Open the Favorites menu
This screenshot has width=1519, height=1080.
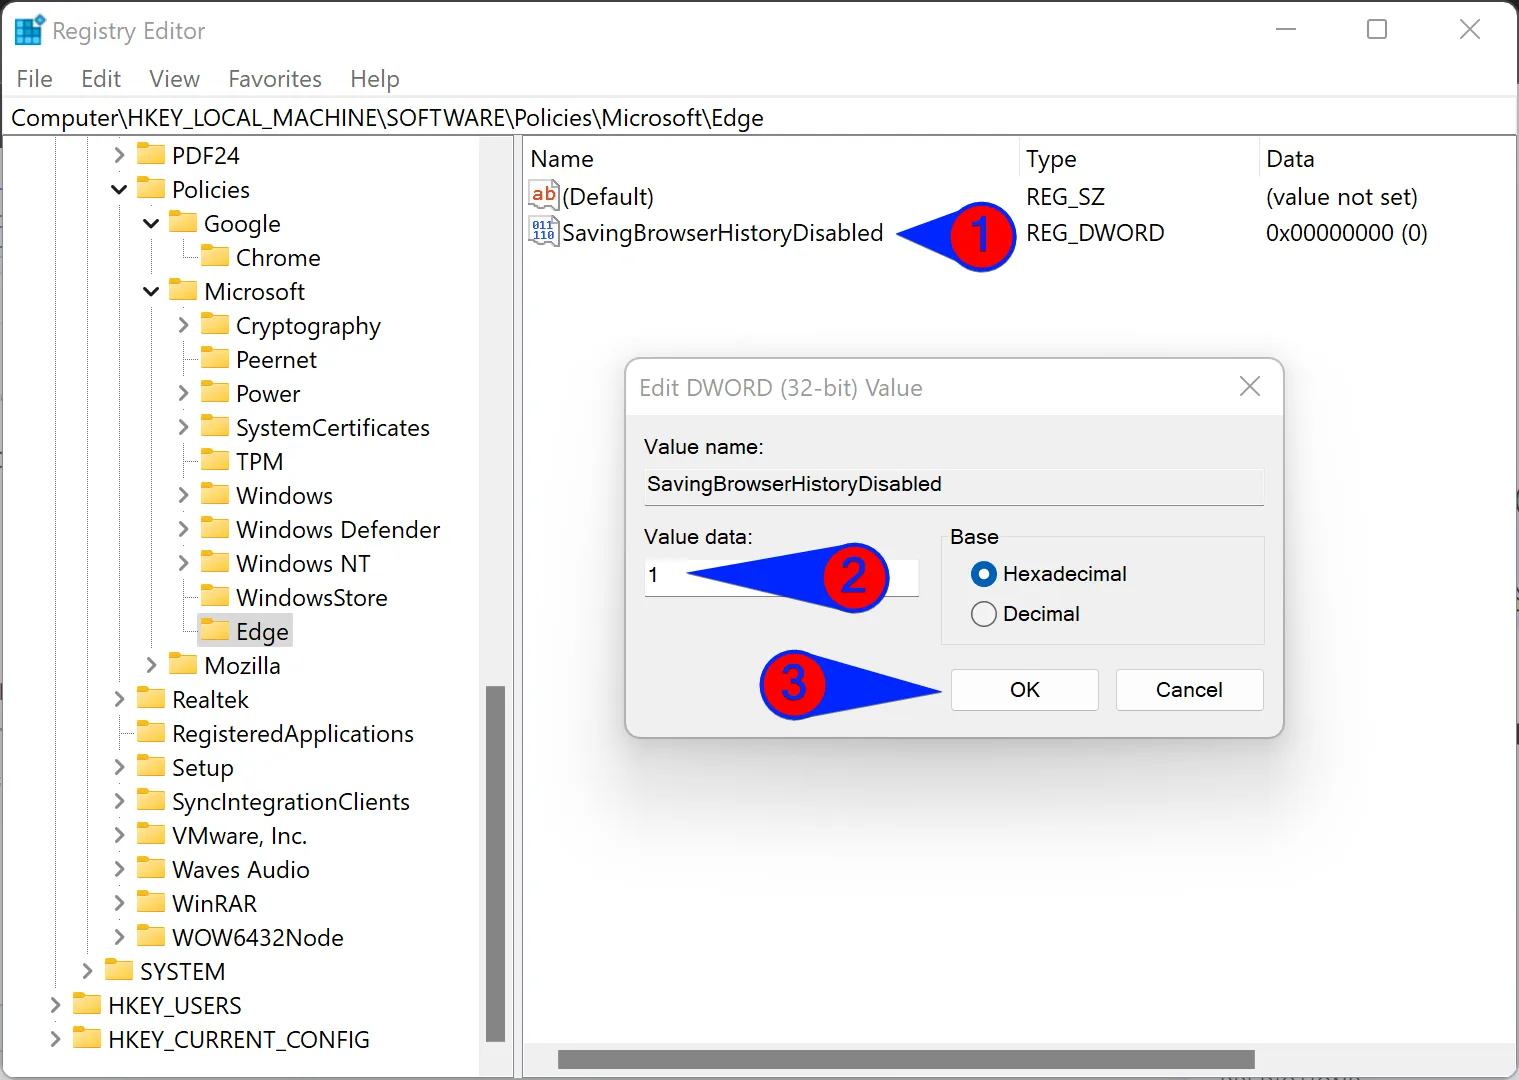point(275,79)
